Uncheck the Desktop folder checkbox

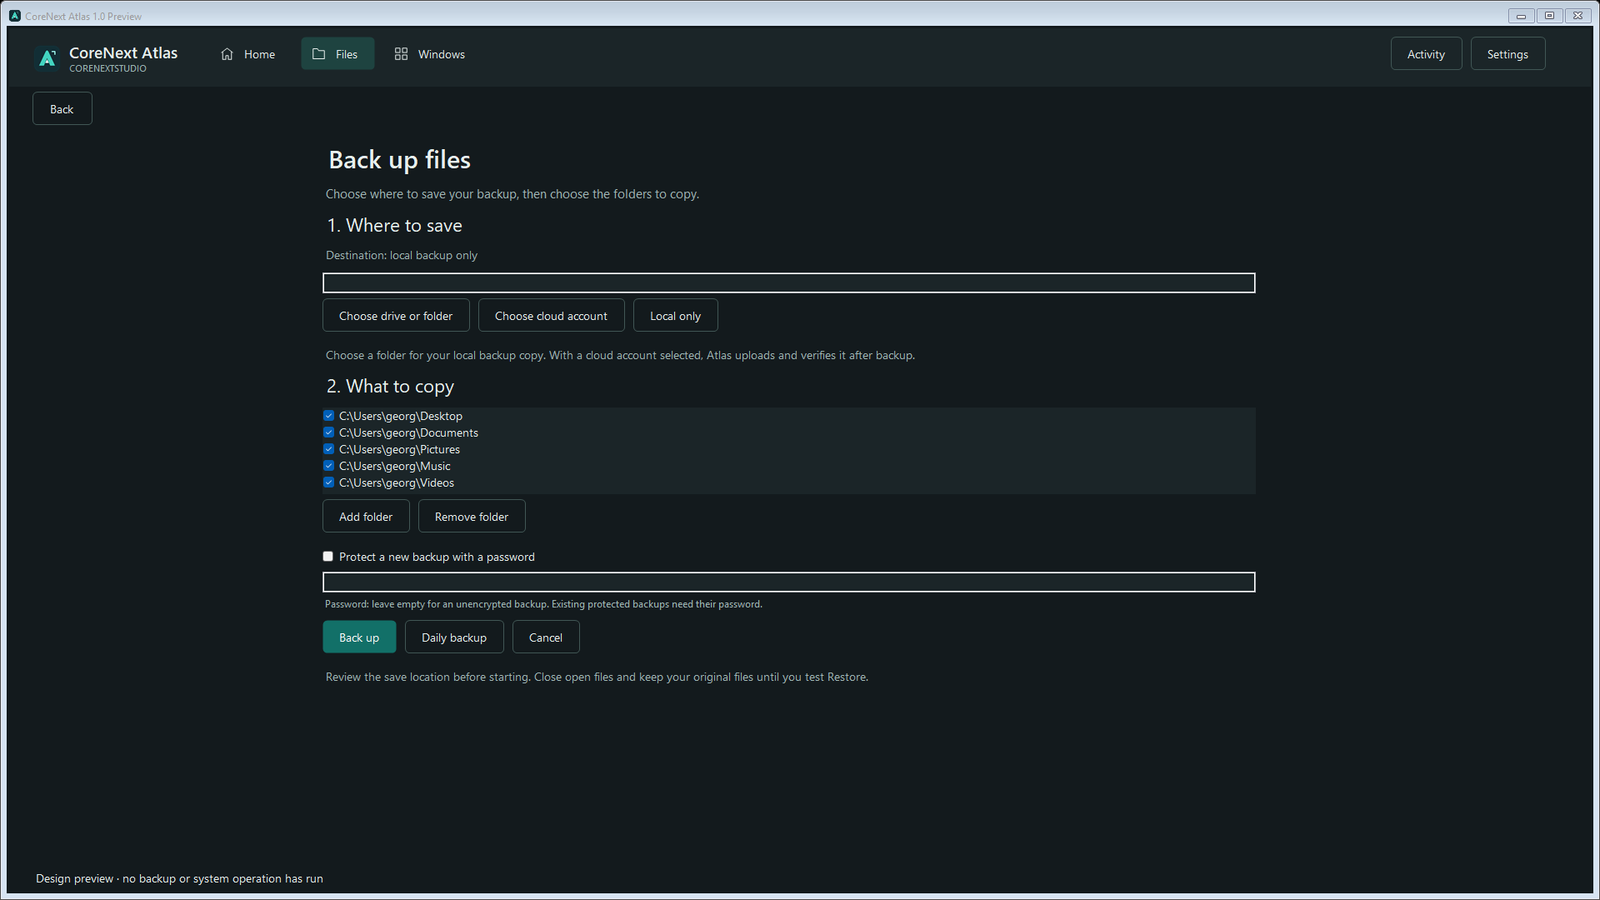click(328, 416)
